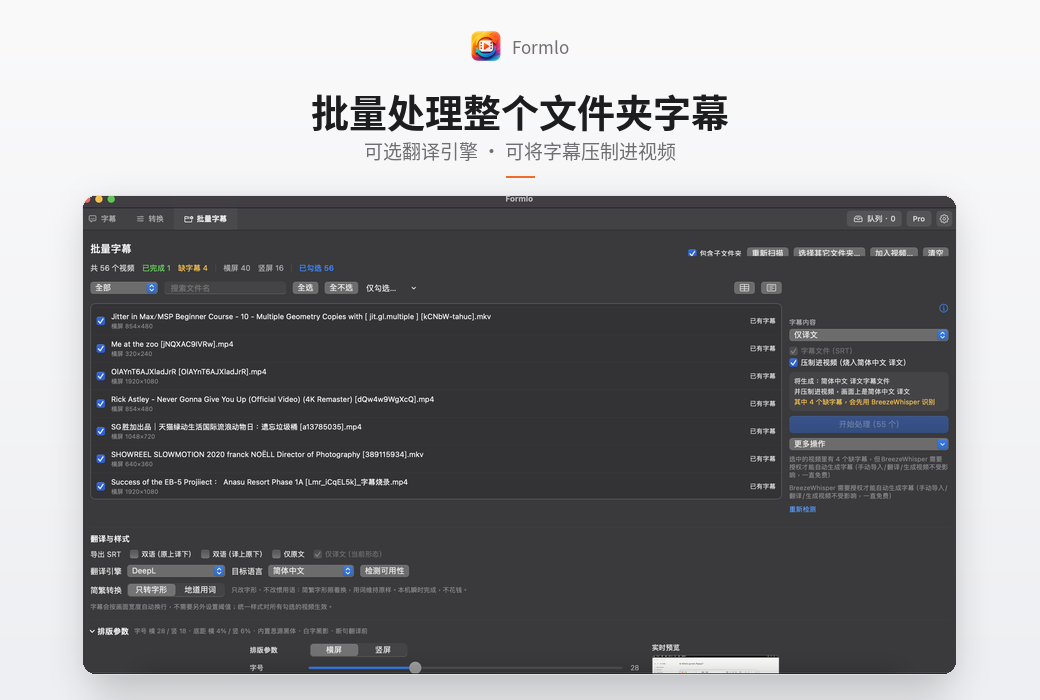Click 已有字幕 status on the SHOWREEL row

763,458
